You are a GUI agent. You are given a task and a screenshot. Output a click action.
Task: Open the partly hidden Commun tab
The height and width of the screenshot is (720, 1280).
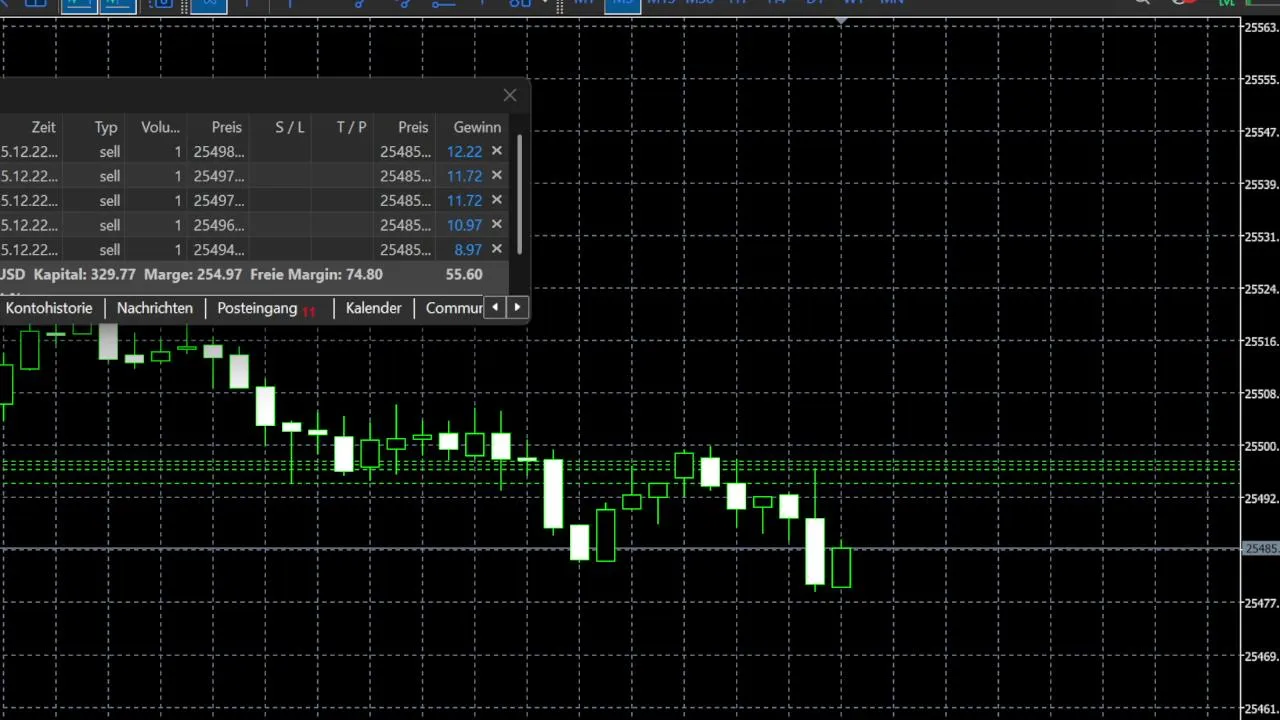pyautogui.click(x=454, y=308)
